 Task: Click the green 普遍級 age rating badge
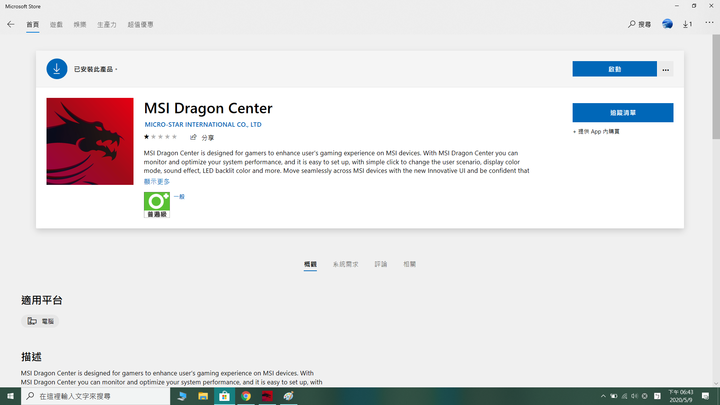click(157, 205)
